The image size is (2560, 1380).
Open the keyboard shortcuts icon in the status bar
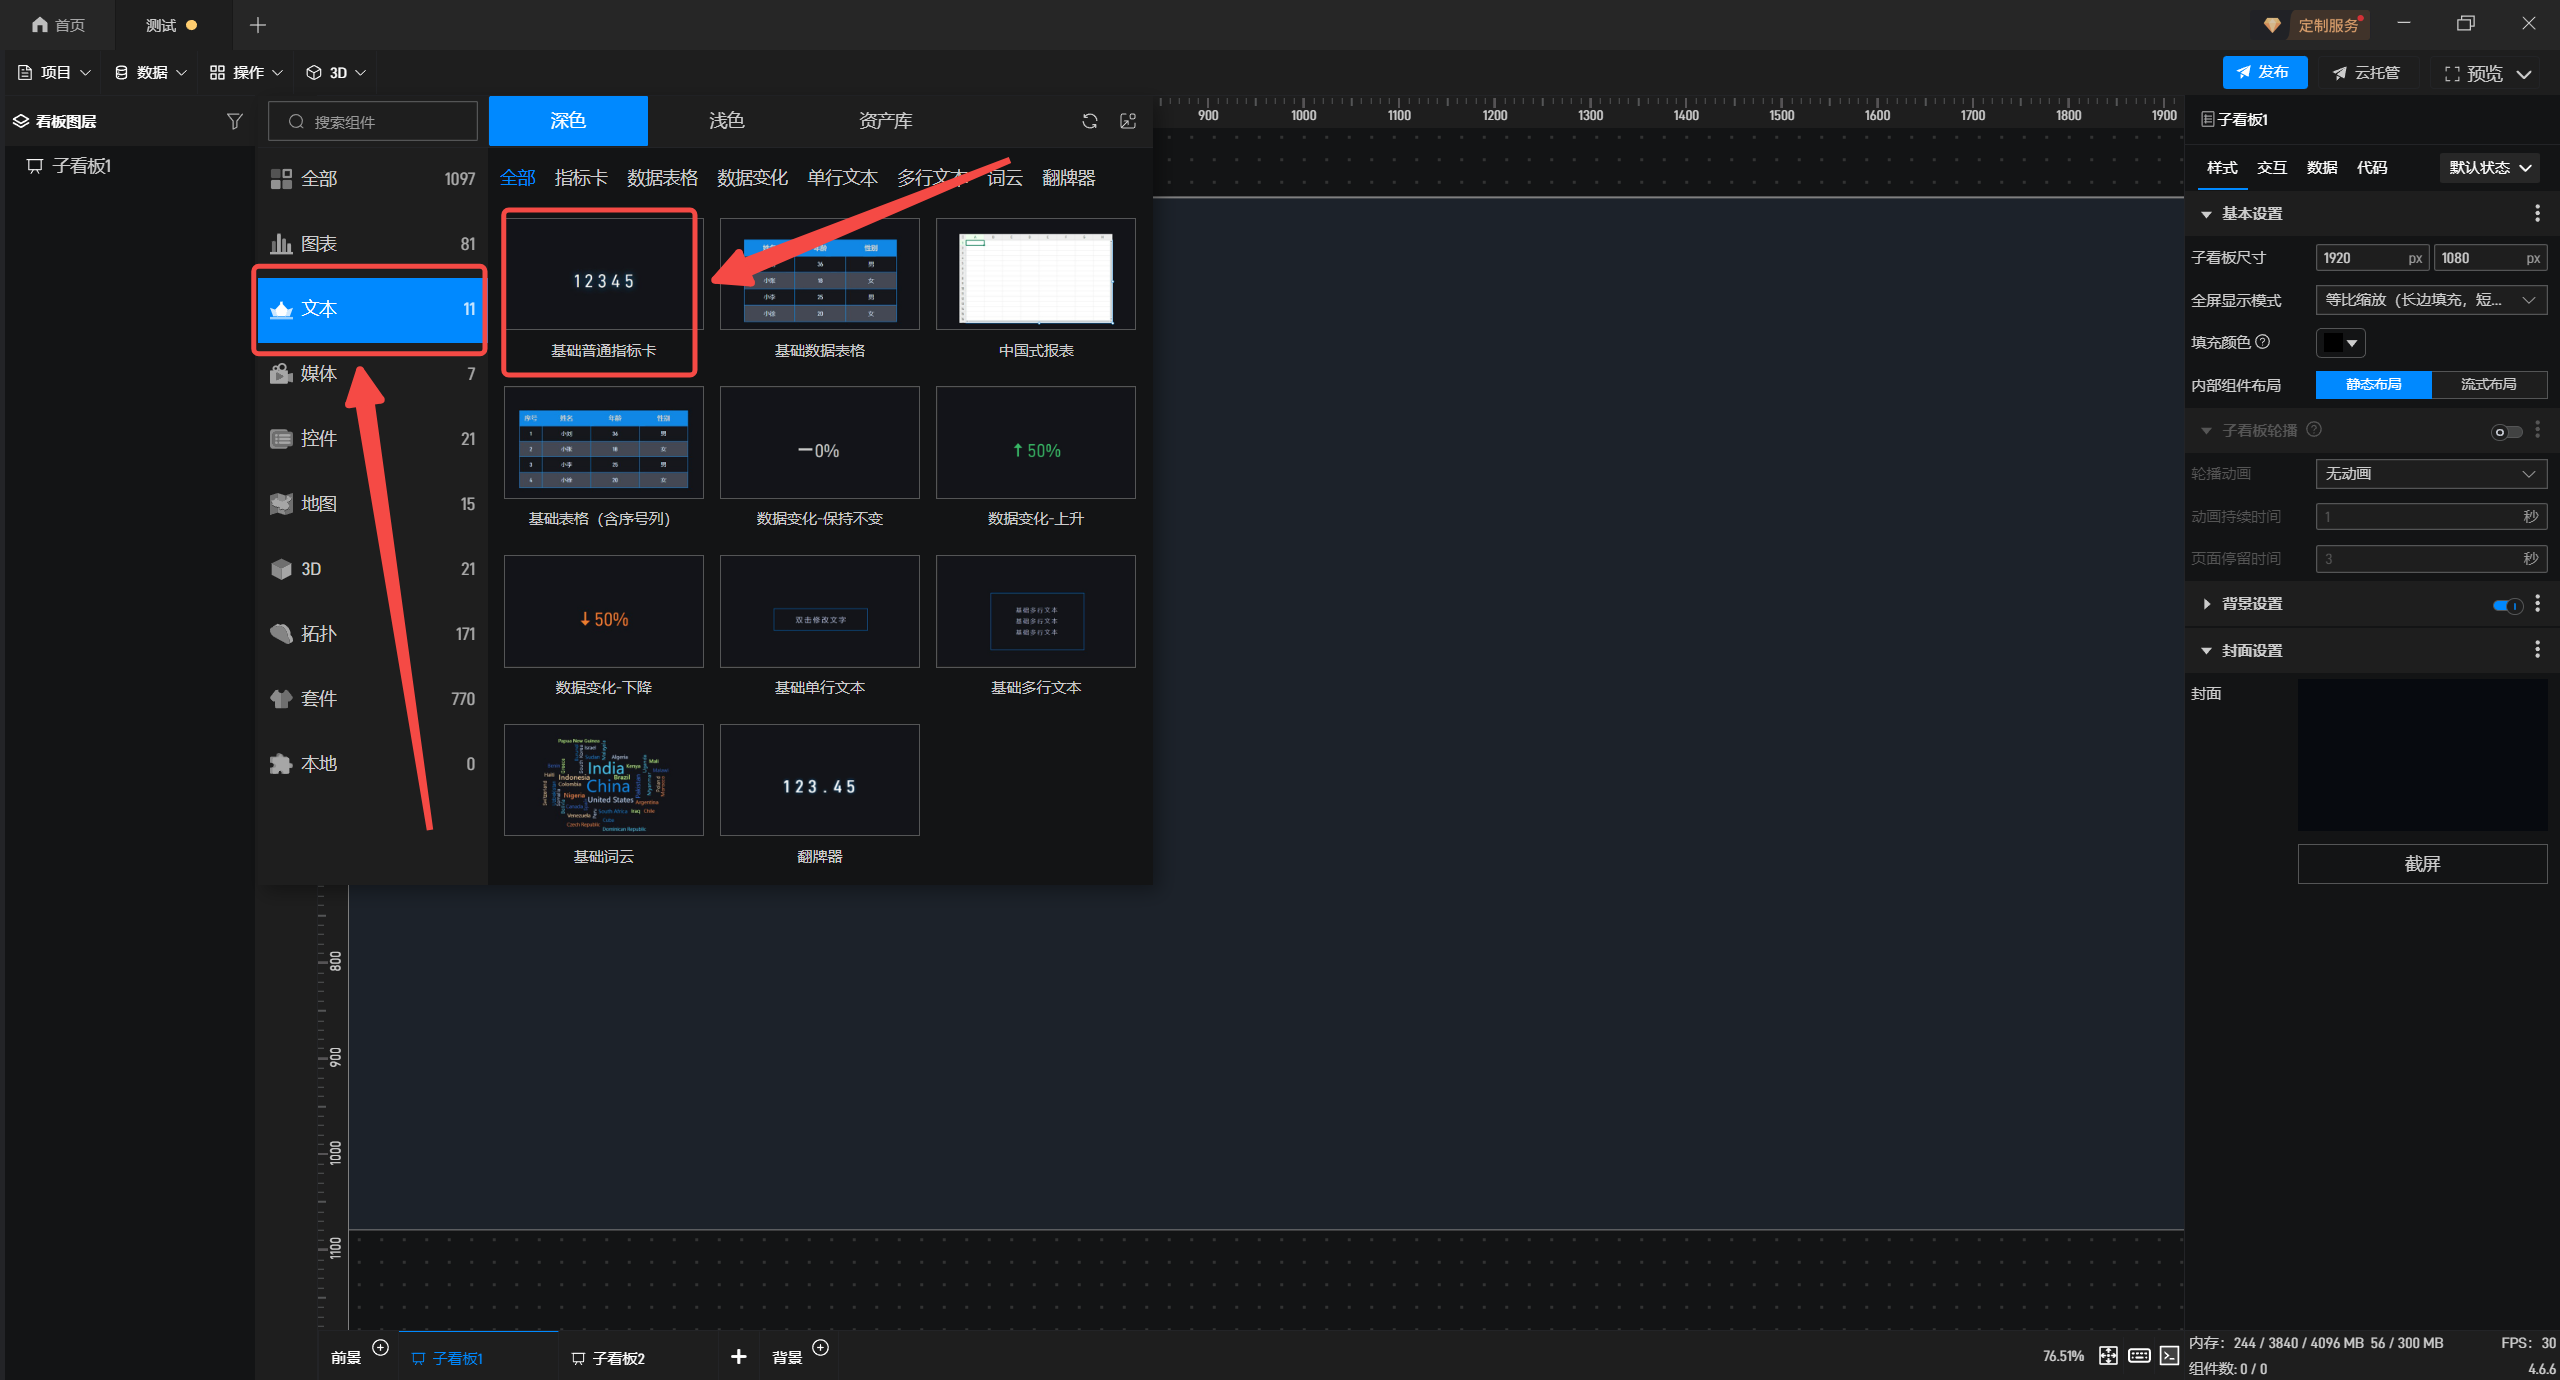coord(2139,1355)
